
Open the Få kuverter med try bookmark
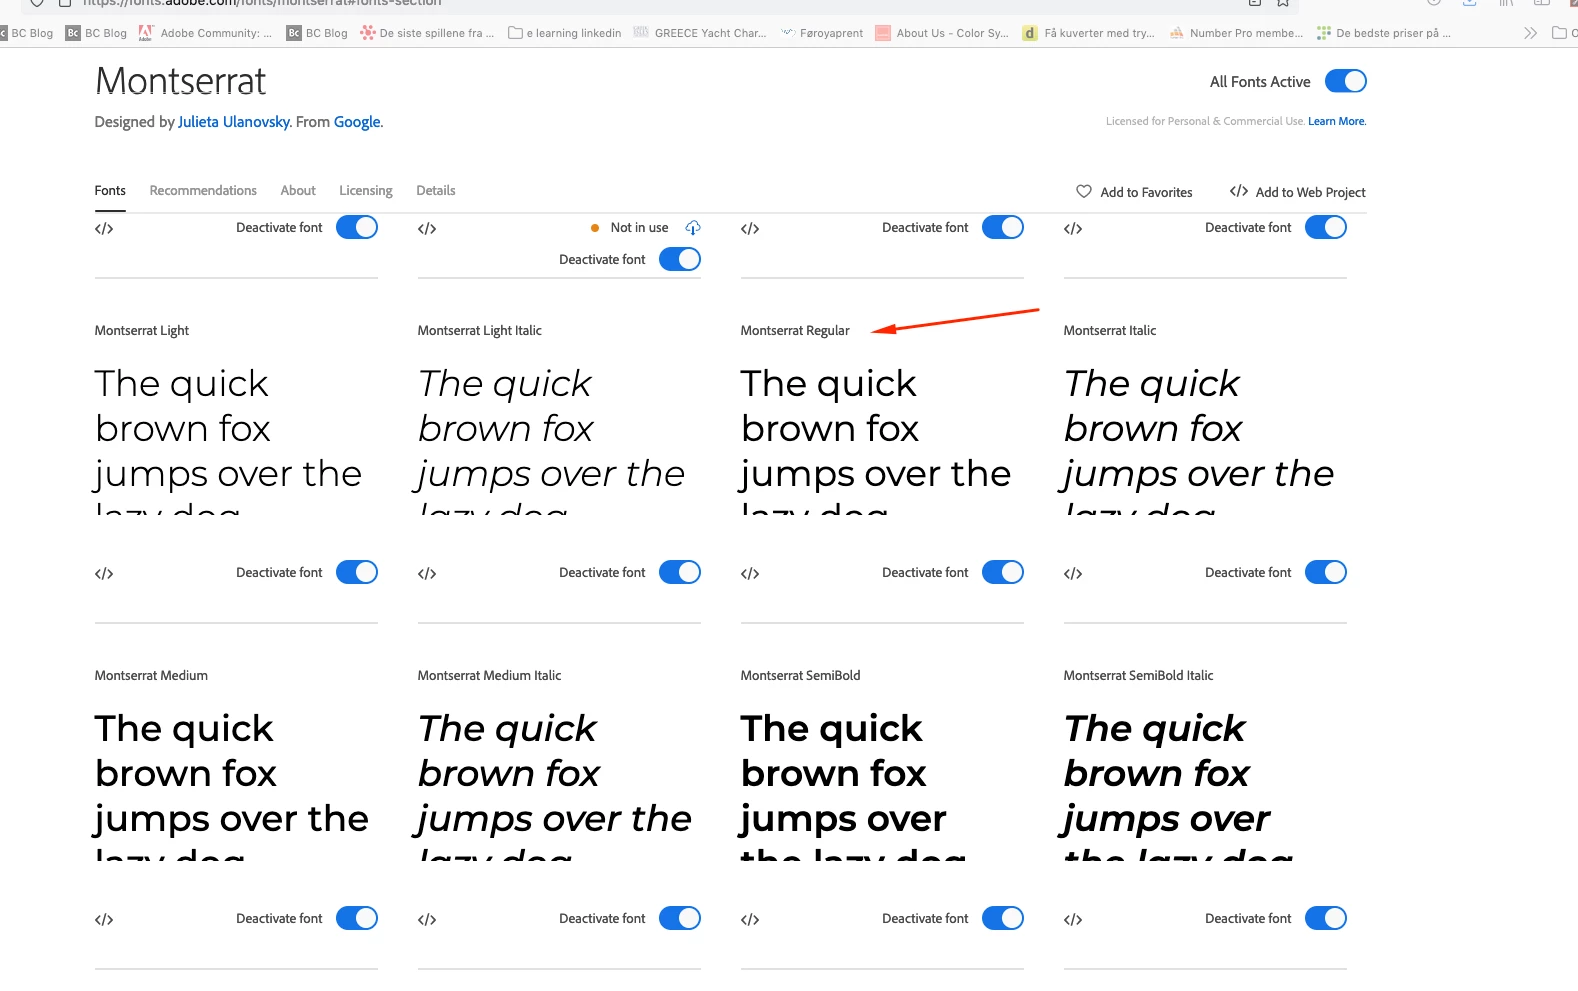pos(1089,33)
